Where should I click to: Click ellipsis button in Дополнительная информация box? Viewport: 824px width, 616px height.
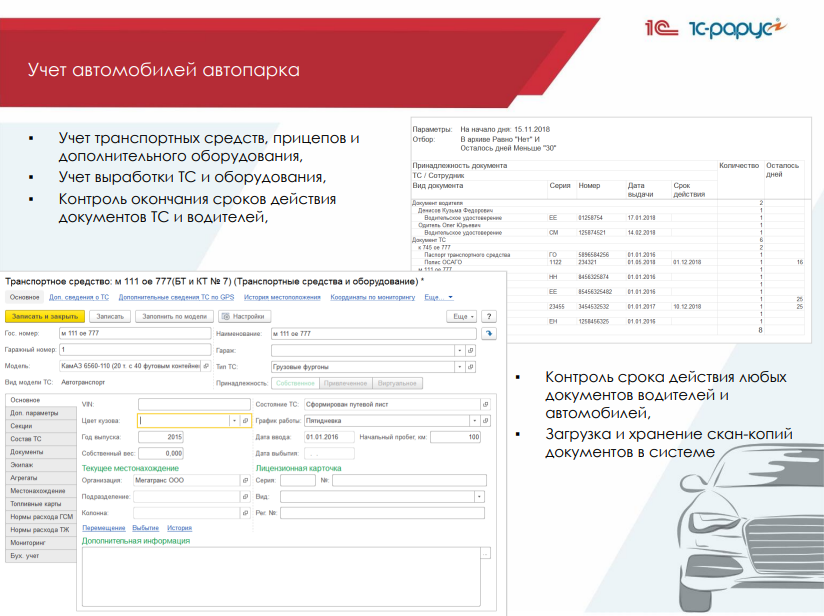[485, 553]
